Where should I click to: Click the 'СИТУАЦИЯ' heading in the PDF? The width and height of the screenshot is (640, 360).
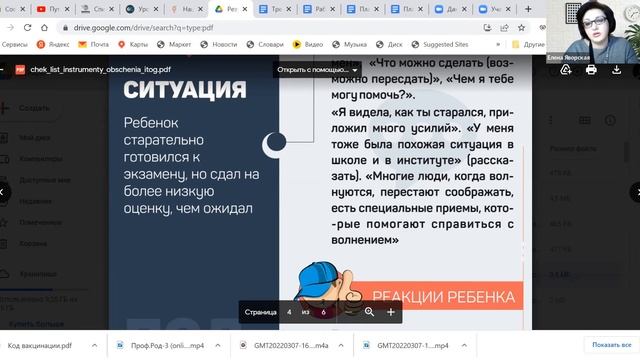point(185,90)
